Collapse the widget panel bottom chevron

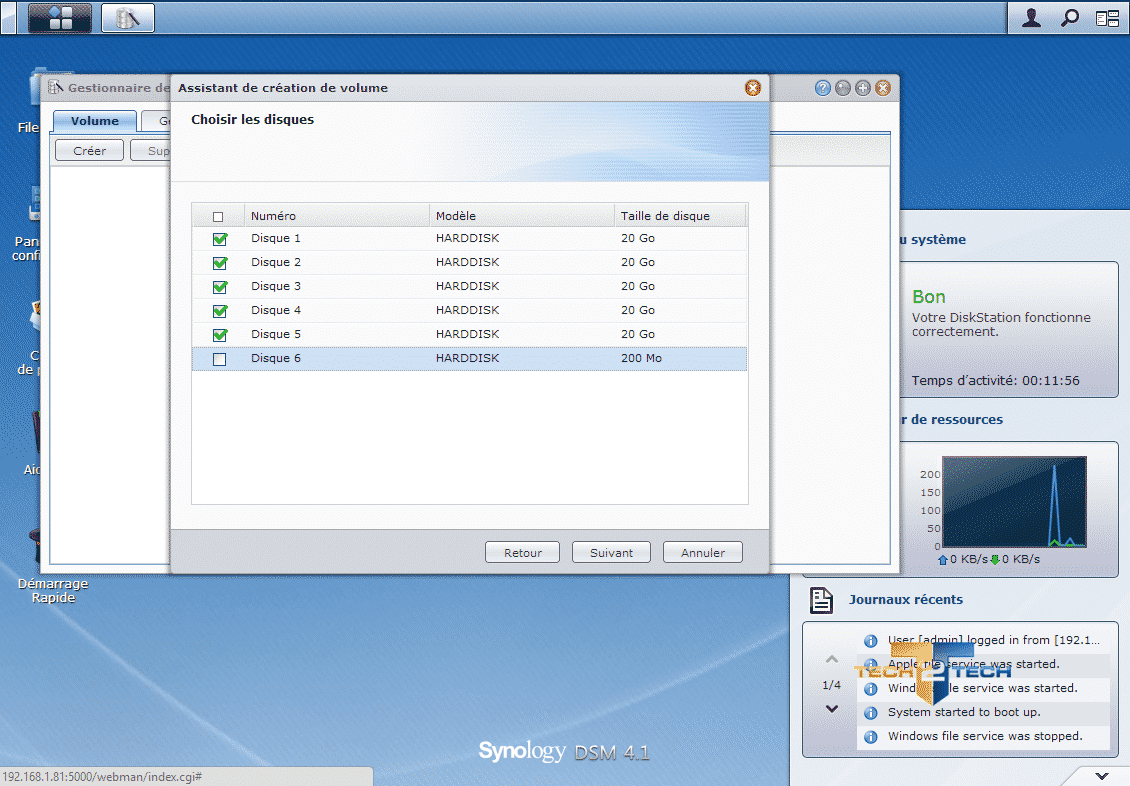click(x=1101, y=776)
